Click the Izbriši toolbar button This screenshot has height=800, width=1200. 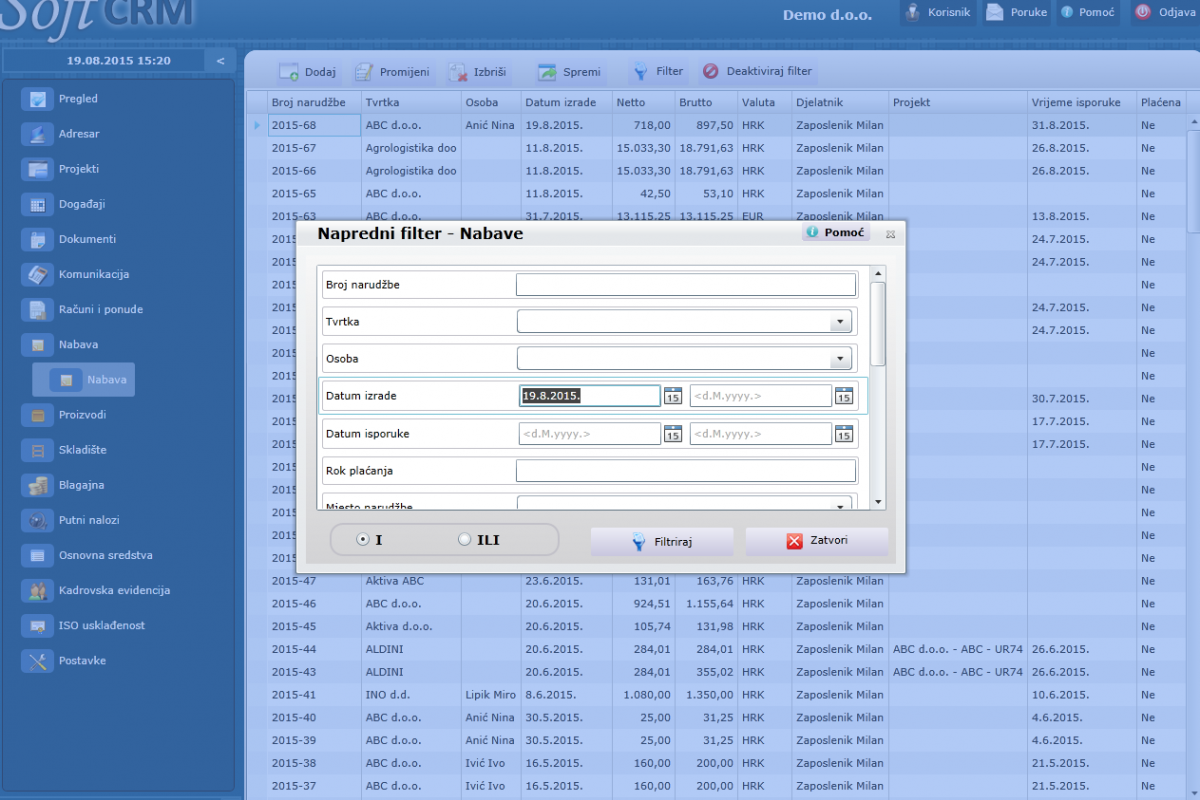tap(478, 72)
